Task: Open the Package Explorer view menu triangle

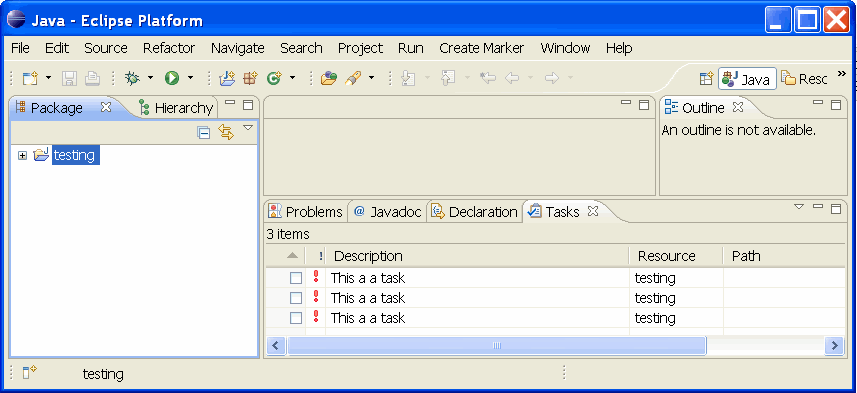Action: point(248,127)
